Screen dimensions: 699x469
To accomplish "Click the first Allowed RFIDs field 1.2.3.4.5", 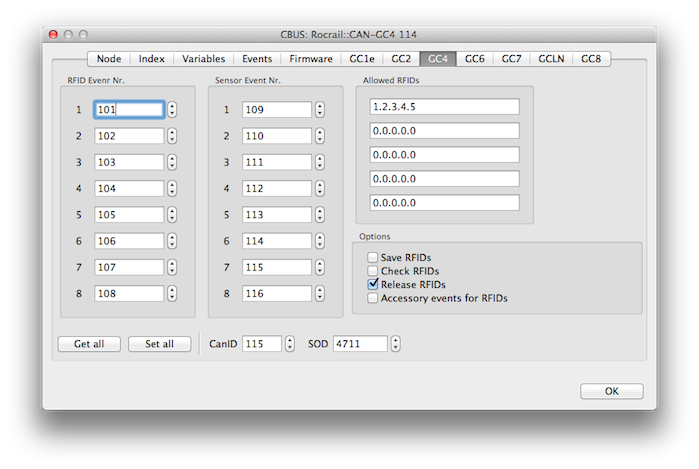I will [x=445, y=106].
